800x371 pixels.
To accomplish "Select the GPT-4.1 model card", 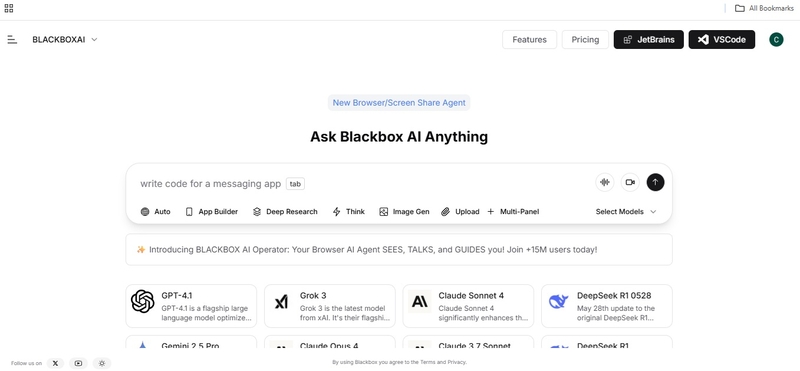I will pyautogui.click(x=191, y=306).
